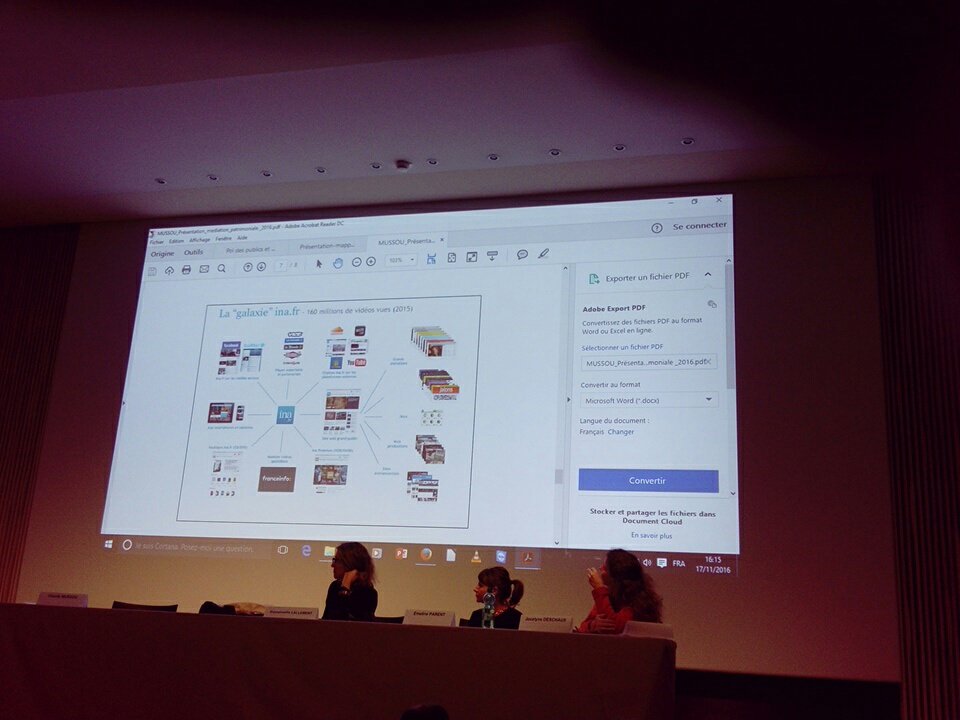Open the Fichier menu
960x720 pixels.
pyautogui.click(x=157, y=242)
